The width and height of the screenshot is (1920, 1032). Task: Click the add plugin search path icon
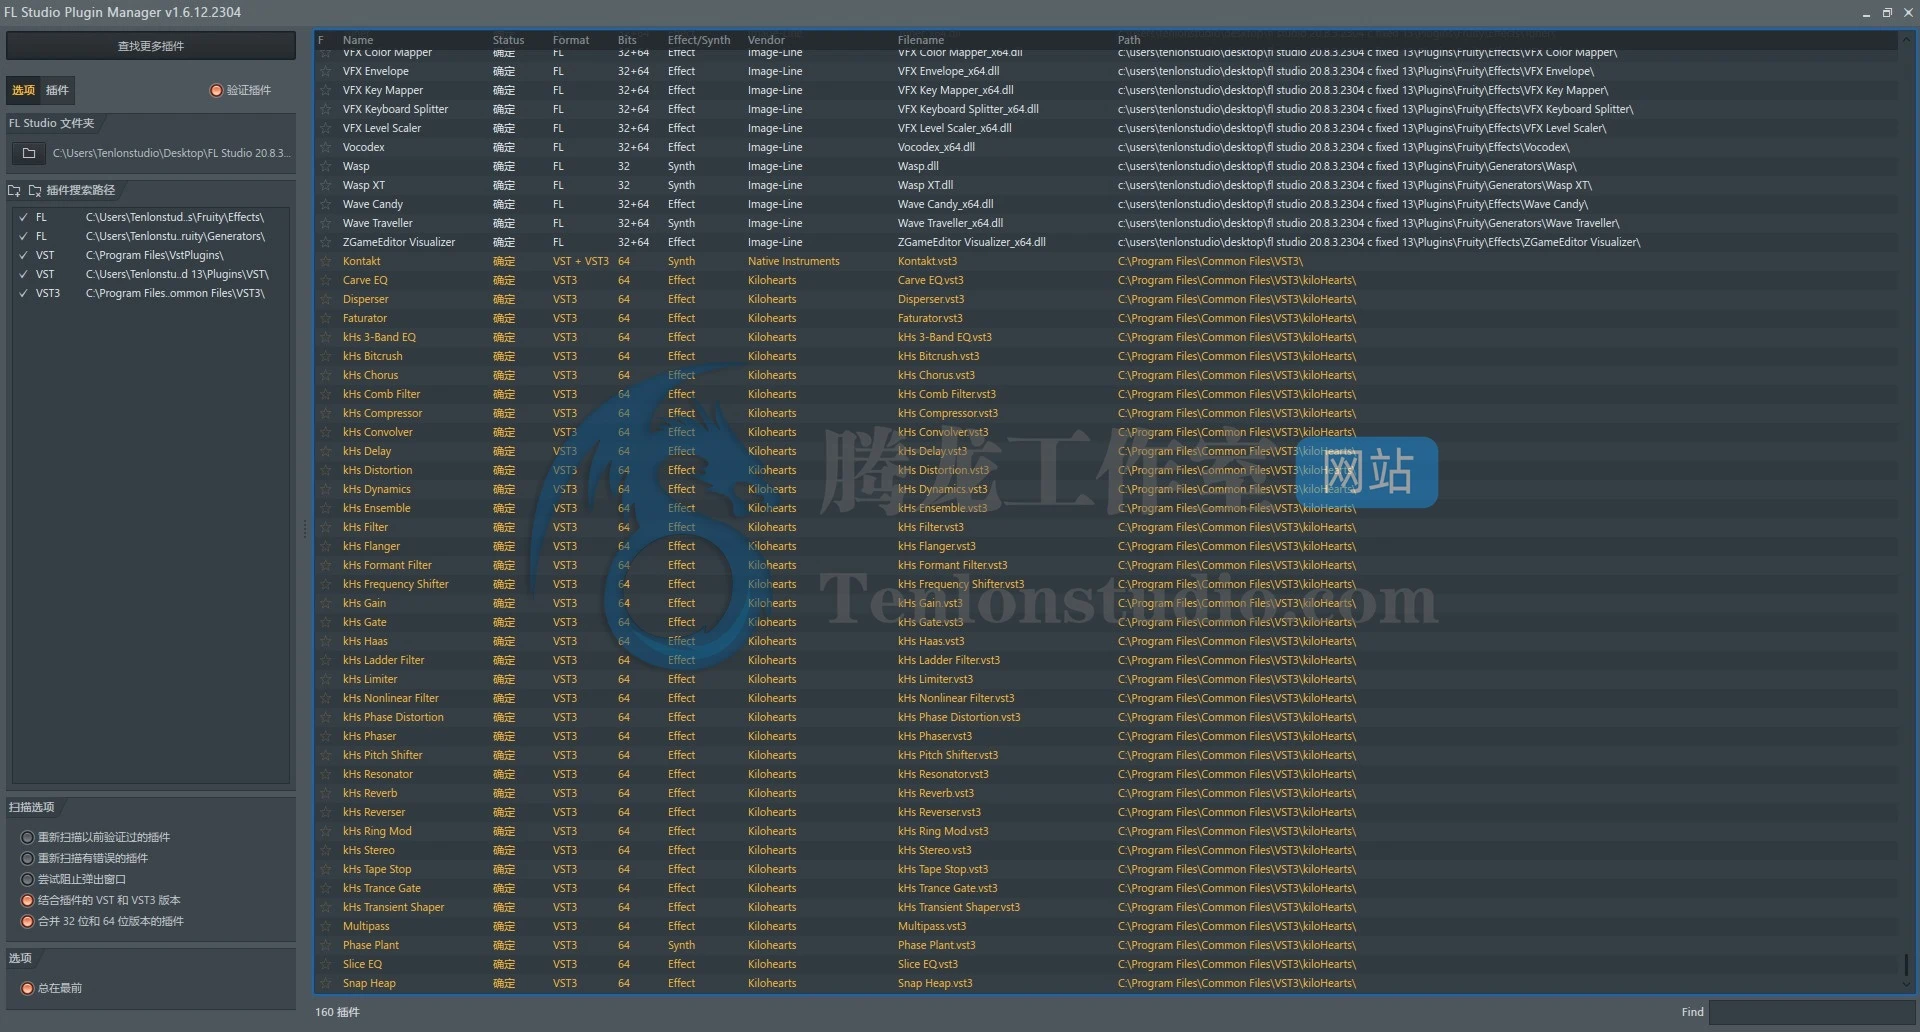[x=15, y=190]
